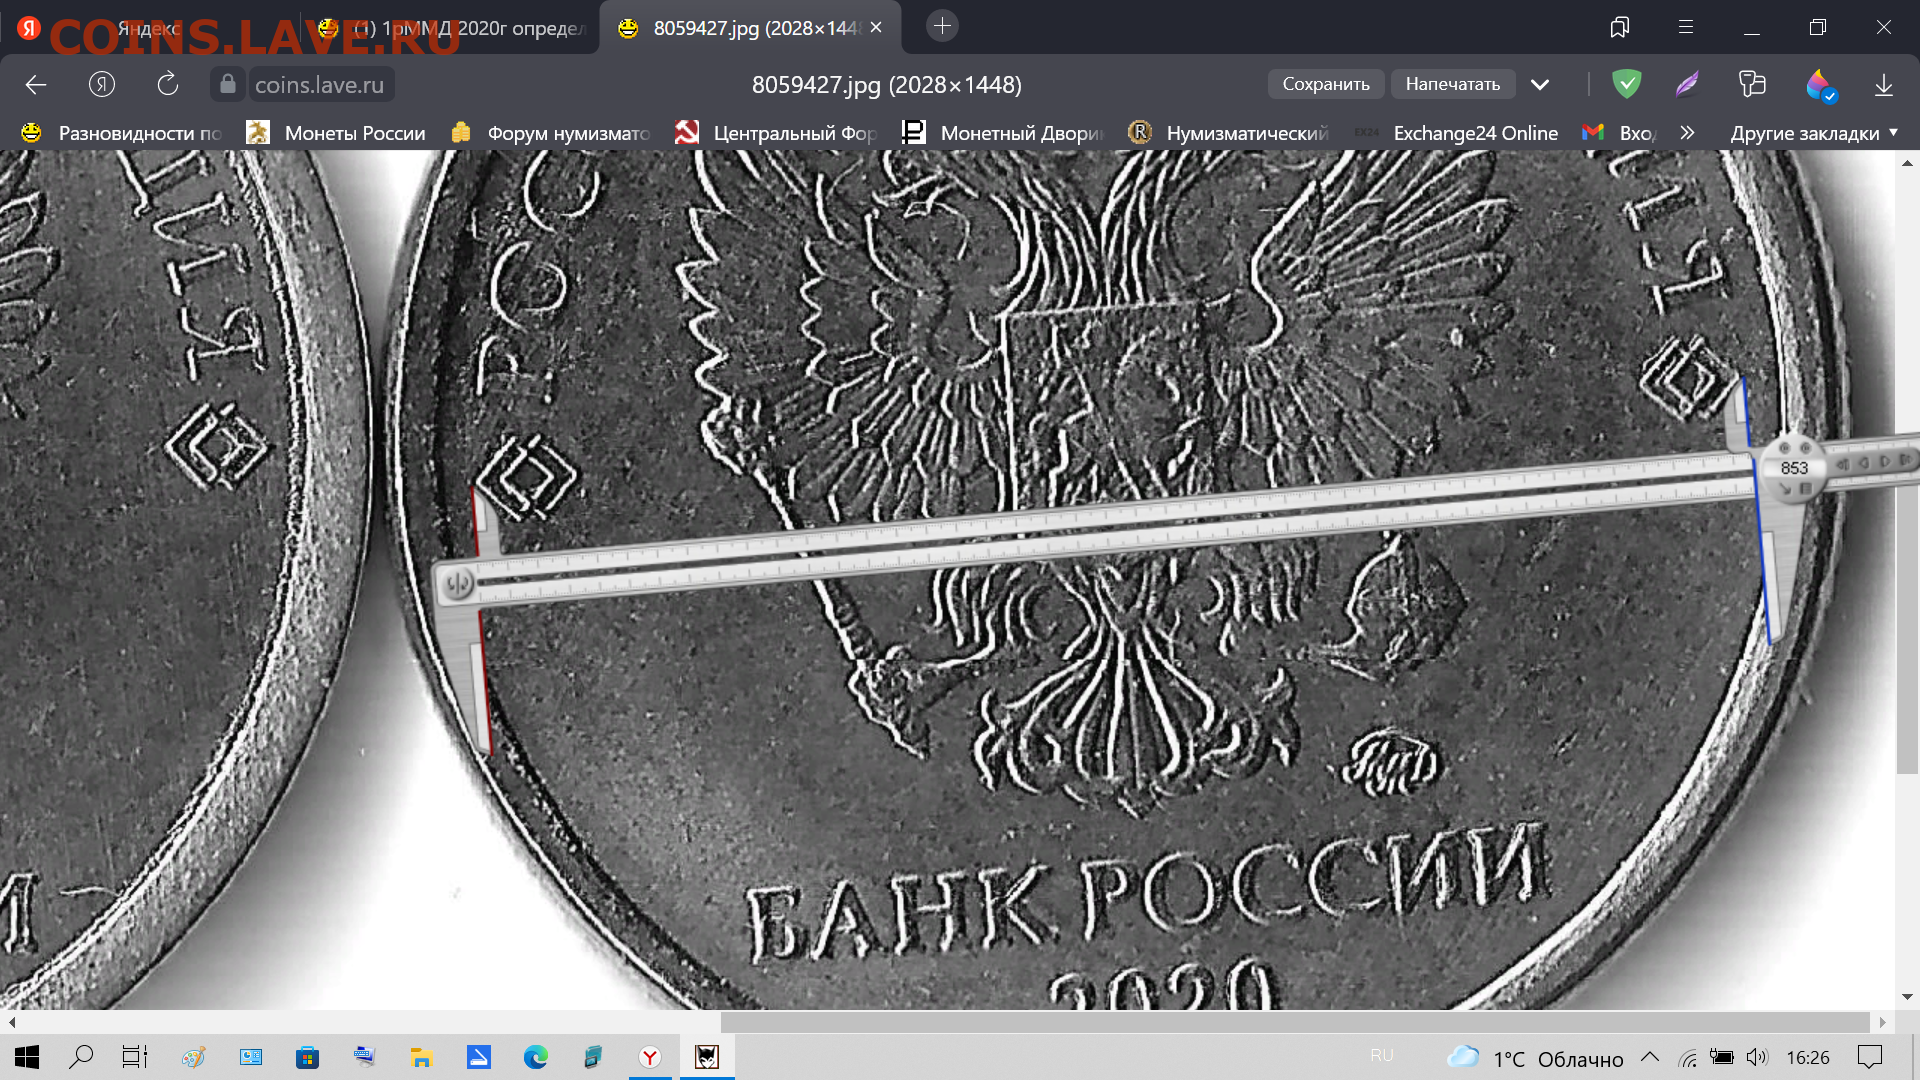The image size is (1920, 1080).
Task: Click the horizontal scrollbar right arrow
Action: click(1883, 1022)
